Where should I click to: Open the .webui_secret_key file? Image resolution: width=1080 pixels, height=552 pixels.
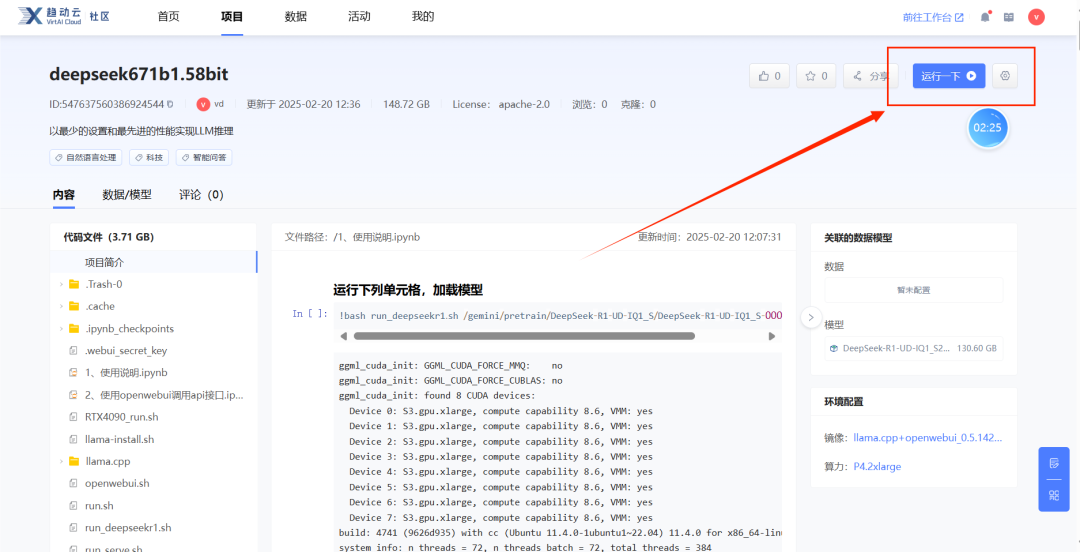pyautogui.click(x=126, y=351)
